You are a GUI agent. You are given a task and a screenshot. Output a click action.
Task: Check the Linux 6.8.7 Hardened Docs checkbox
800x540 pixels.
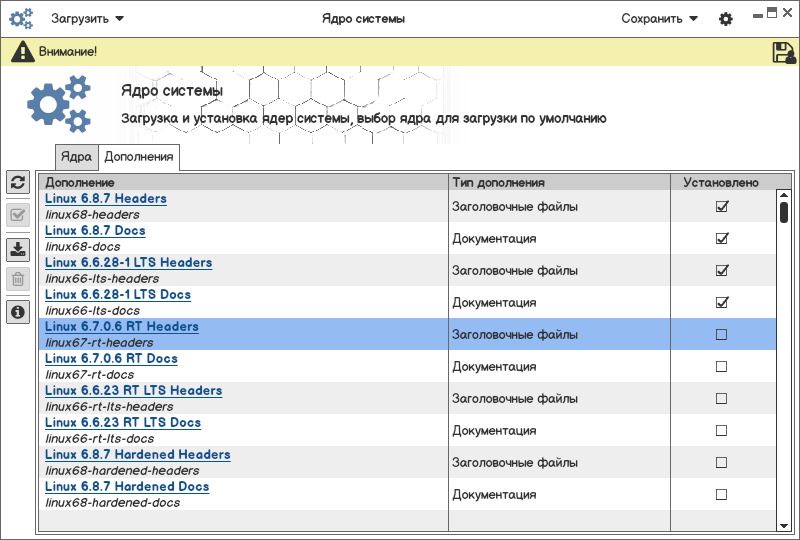coord(721,495)
